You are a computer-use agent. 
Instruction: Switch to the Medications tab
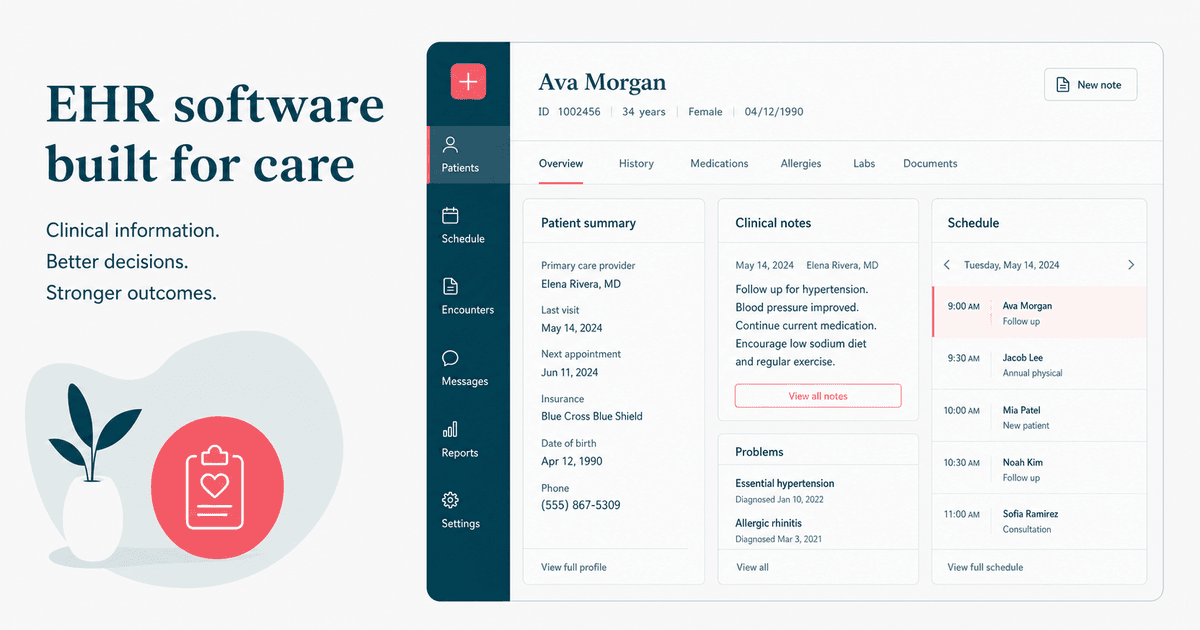coord(719,164)
